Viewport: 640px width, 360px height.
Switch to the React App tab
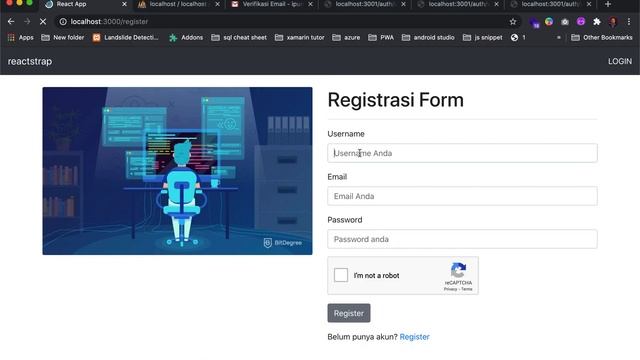(x=86, y=4)
